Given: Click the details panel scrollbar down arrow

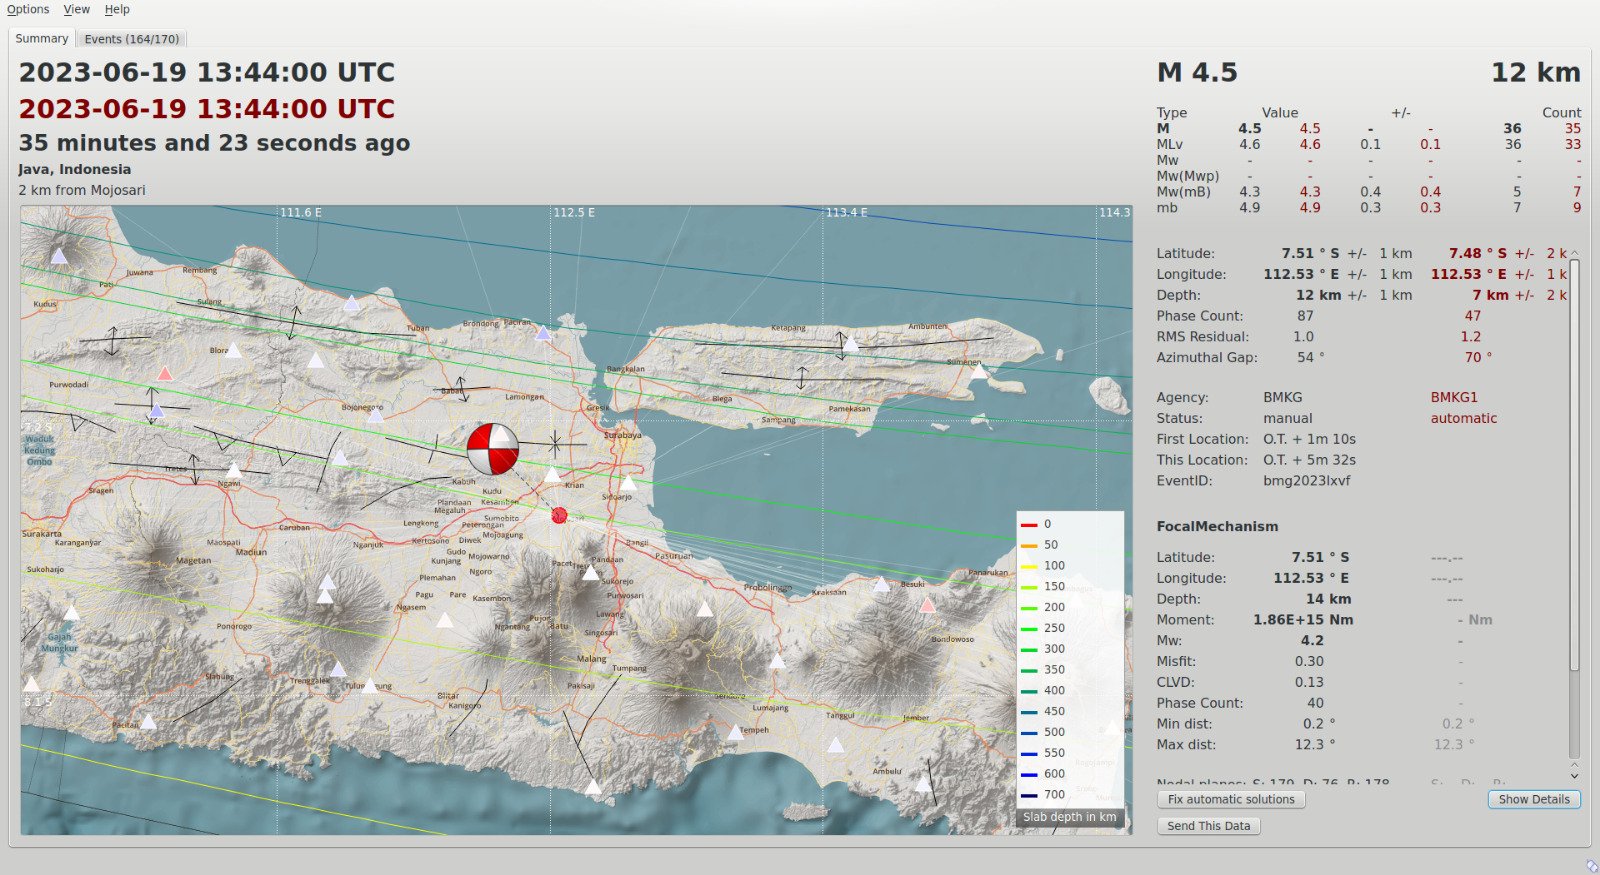Looking at the screenshot, I should tap(1574, 775).
